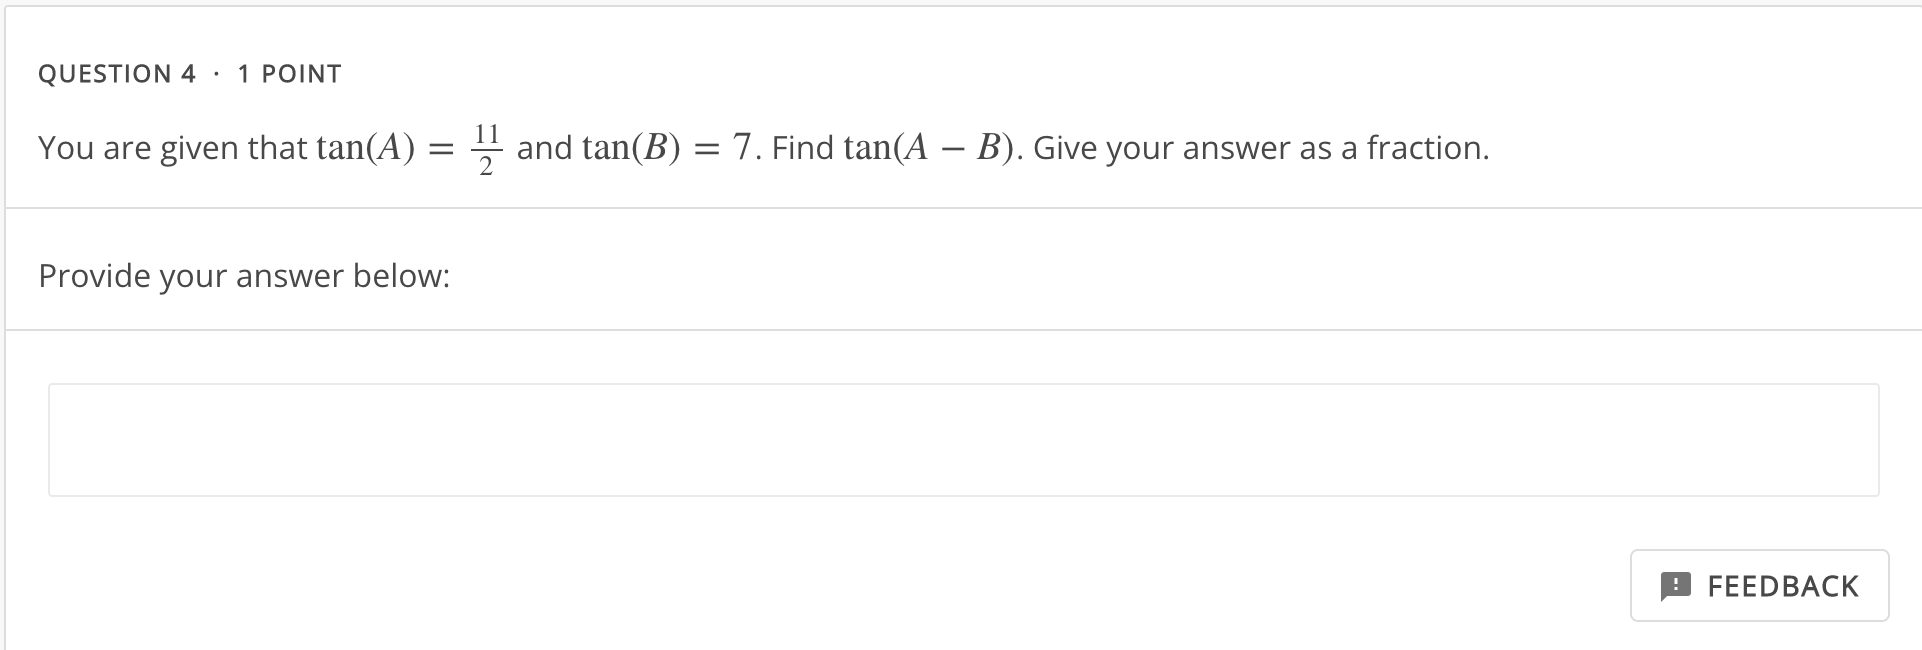Open feedback for Question 4
This screenshot has height=650, width=1922.
click(1760, 585)
